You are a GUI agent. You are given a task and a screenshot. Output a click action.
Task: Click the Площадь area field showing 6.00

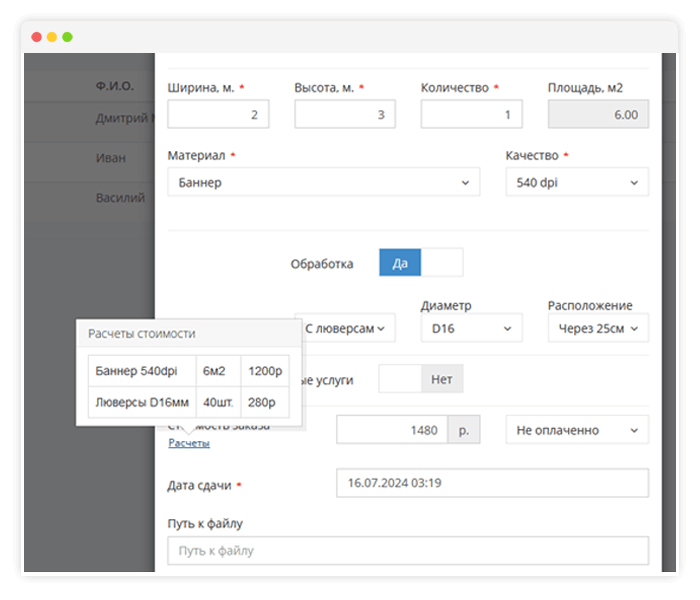coord(598,114)
